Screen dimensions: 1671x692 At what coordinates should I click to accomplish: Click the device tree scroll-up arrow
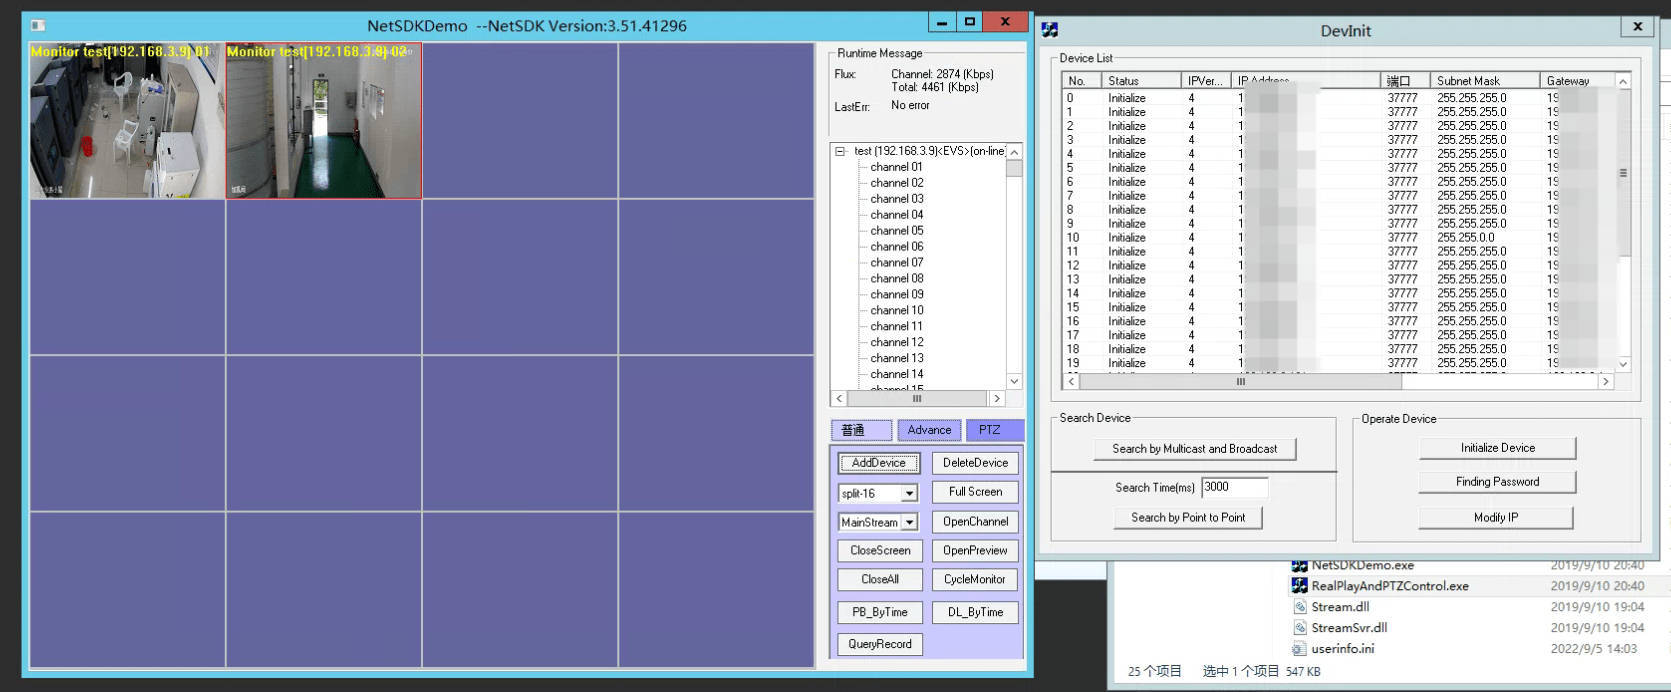pyautogui.click(x=1014, y=152)
